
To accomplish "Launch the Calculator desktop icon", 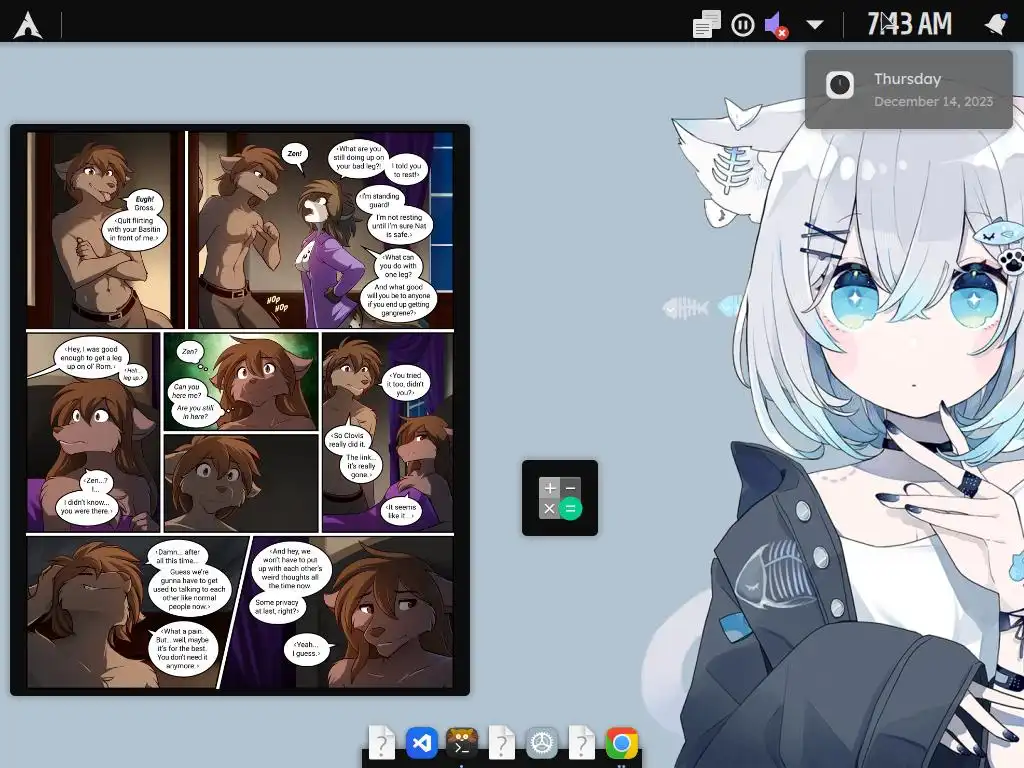I will click(x=560, y=498).
